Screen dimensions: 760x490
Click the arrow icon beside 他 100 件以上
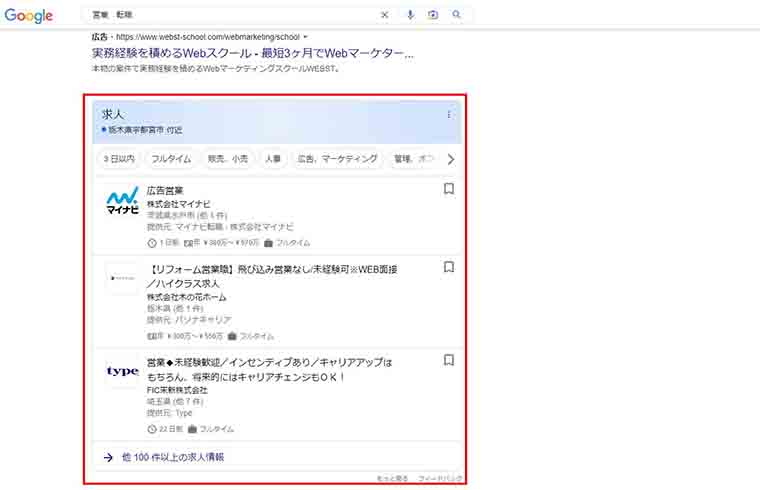click(x=108, y=457)
